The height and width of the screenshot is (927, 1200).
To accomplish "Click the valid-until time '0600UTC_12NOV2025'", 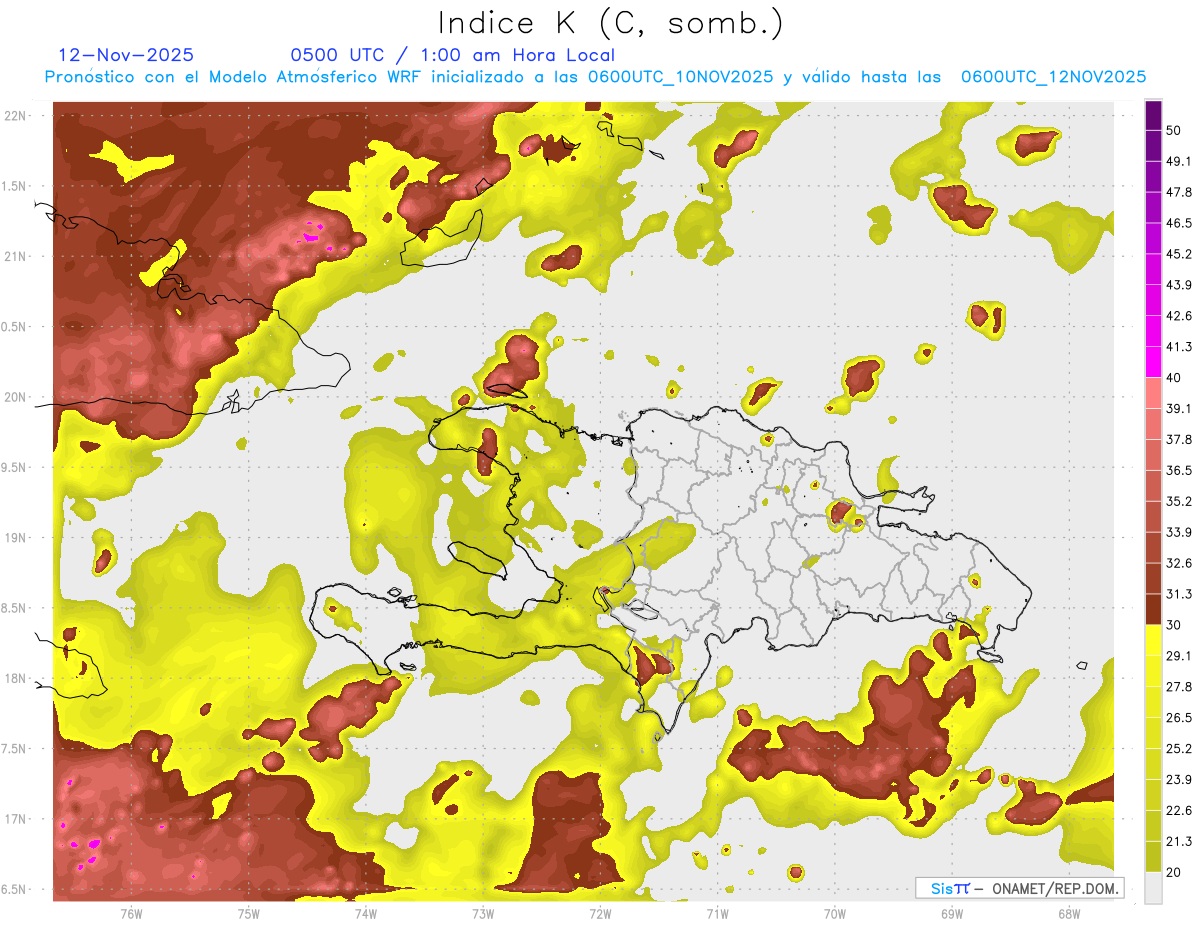I will 1053,77.
